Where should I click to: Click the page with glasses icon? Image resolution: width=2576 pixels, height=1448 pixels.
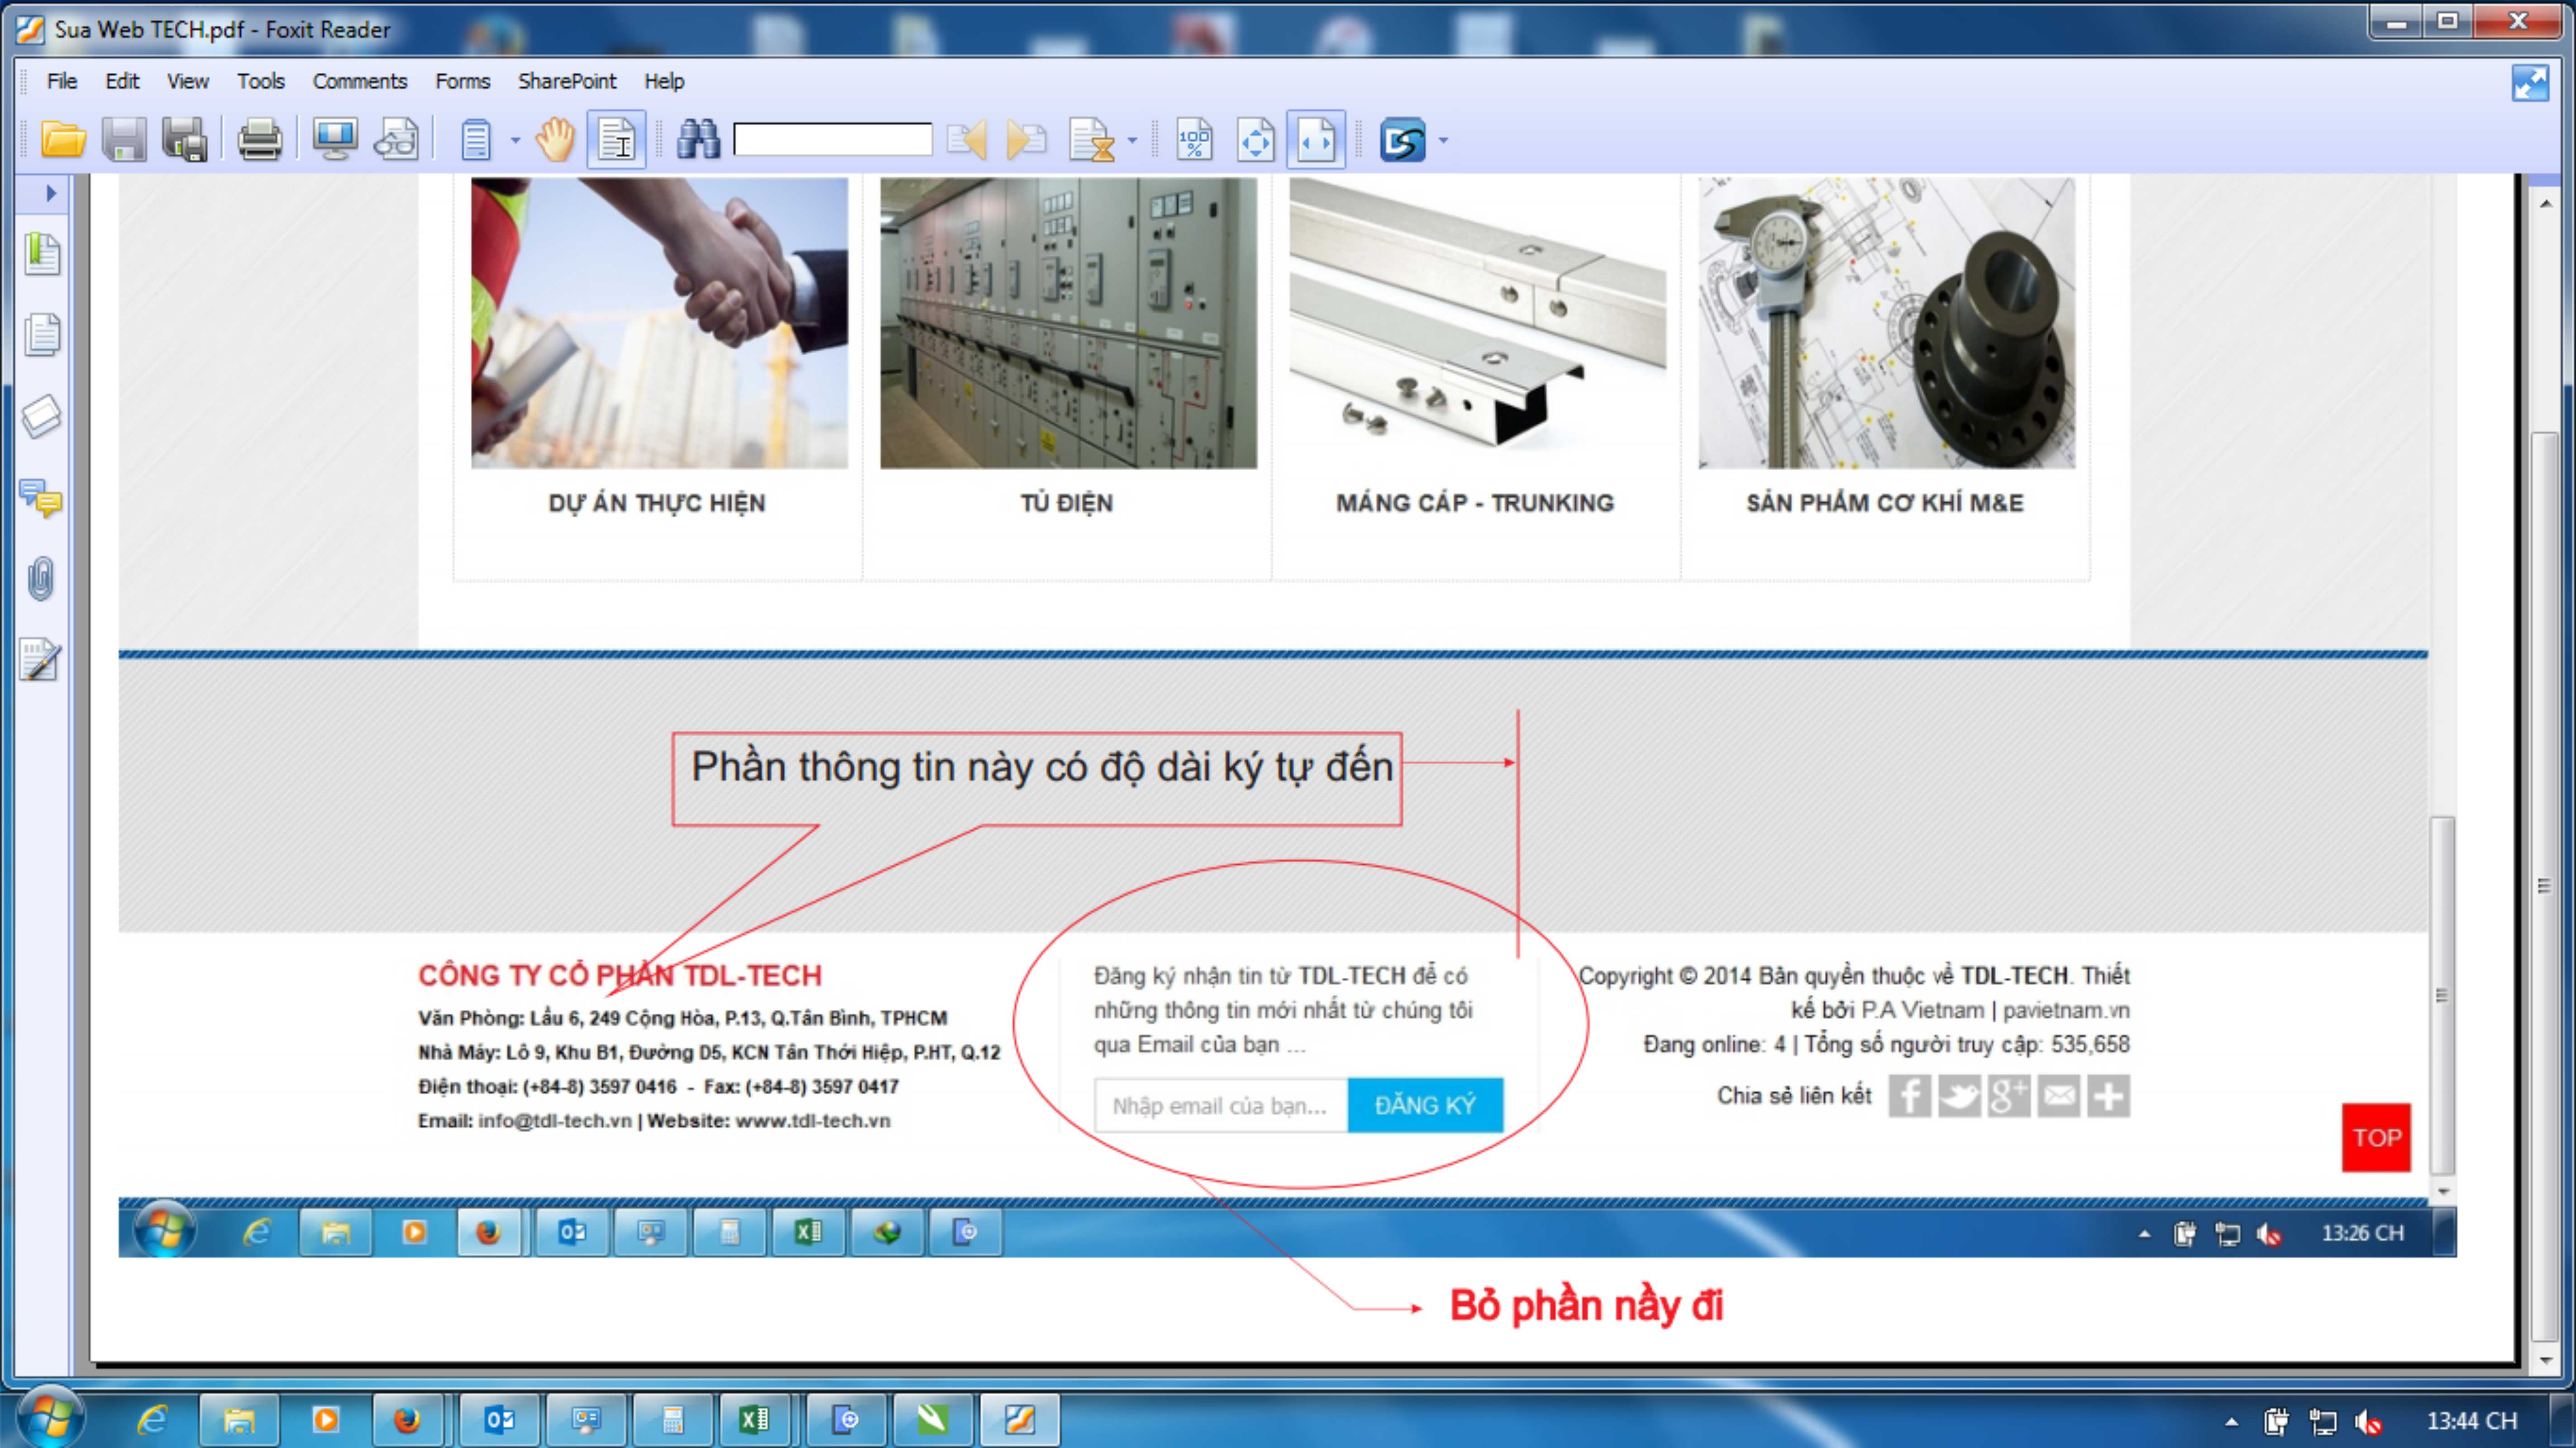pyautogui.click(x=396, y=139)
